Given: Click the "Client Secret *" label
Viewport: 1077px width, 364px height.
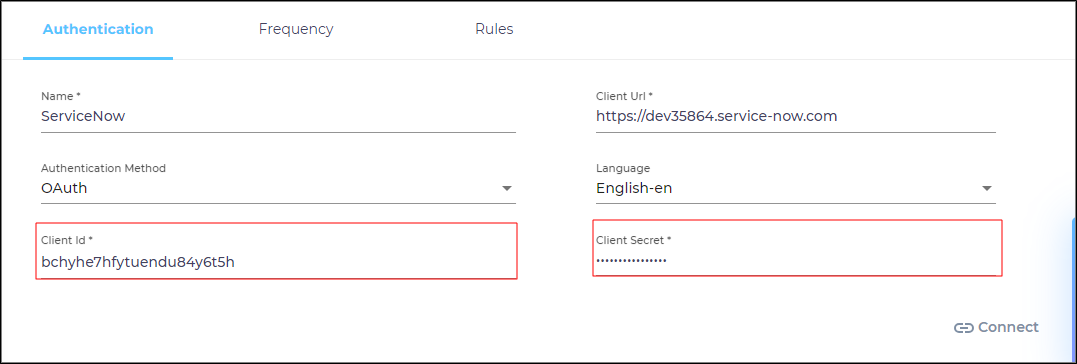Looking at the screenshot, I should [x=633, y=240].
